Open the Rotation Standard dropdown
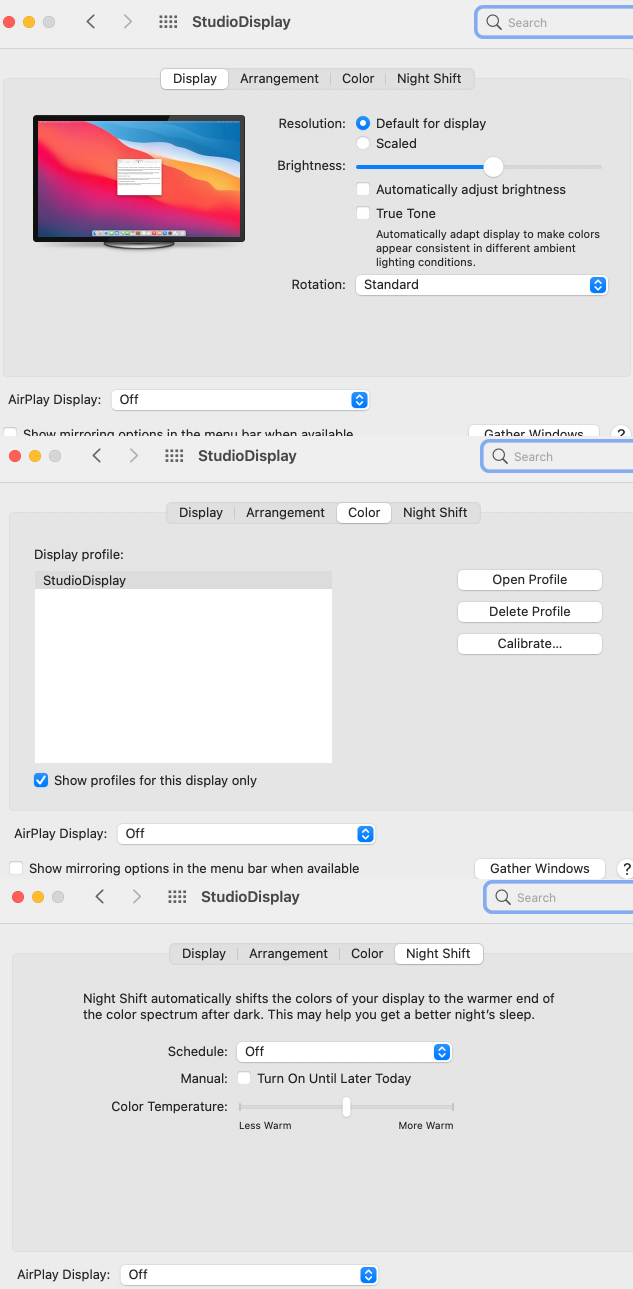The height and width of the screenshot is (1289, 633). coord(481,285)
